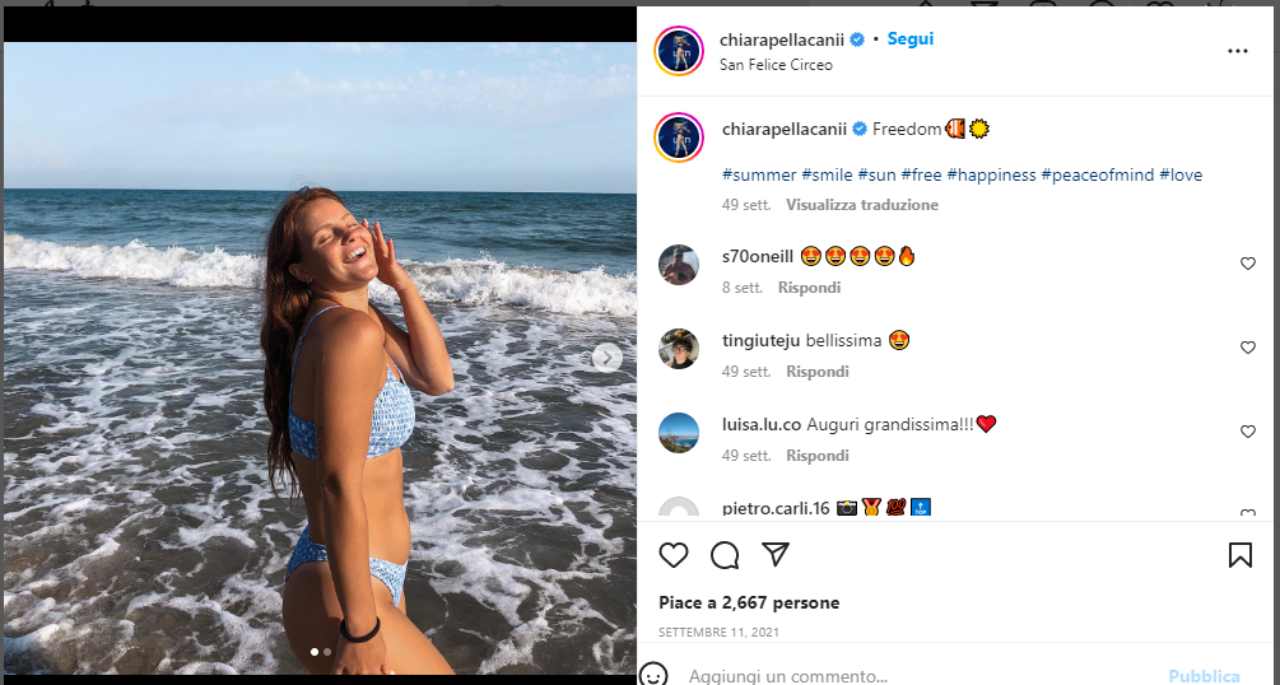Like s70oneill's comment
Image resolution: width=1280 pixels, height=685 pixels.
click(1248, 264)
